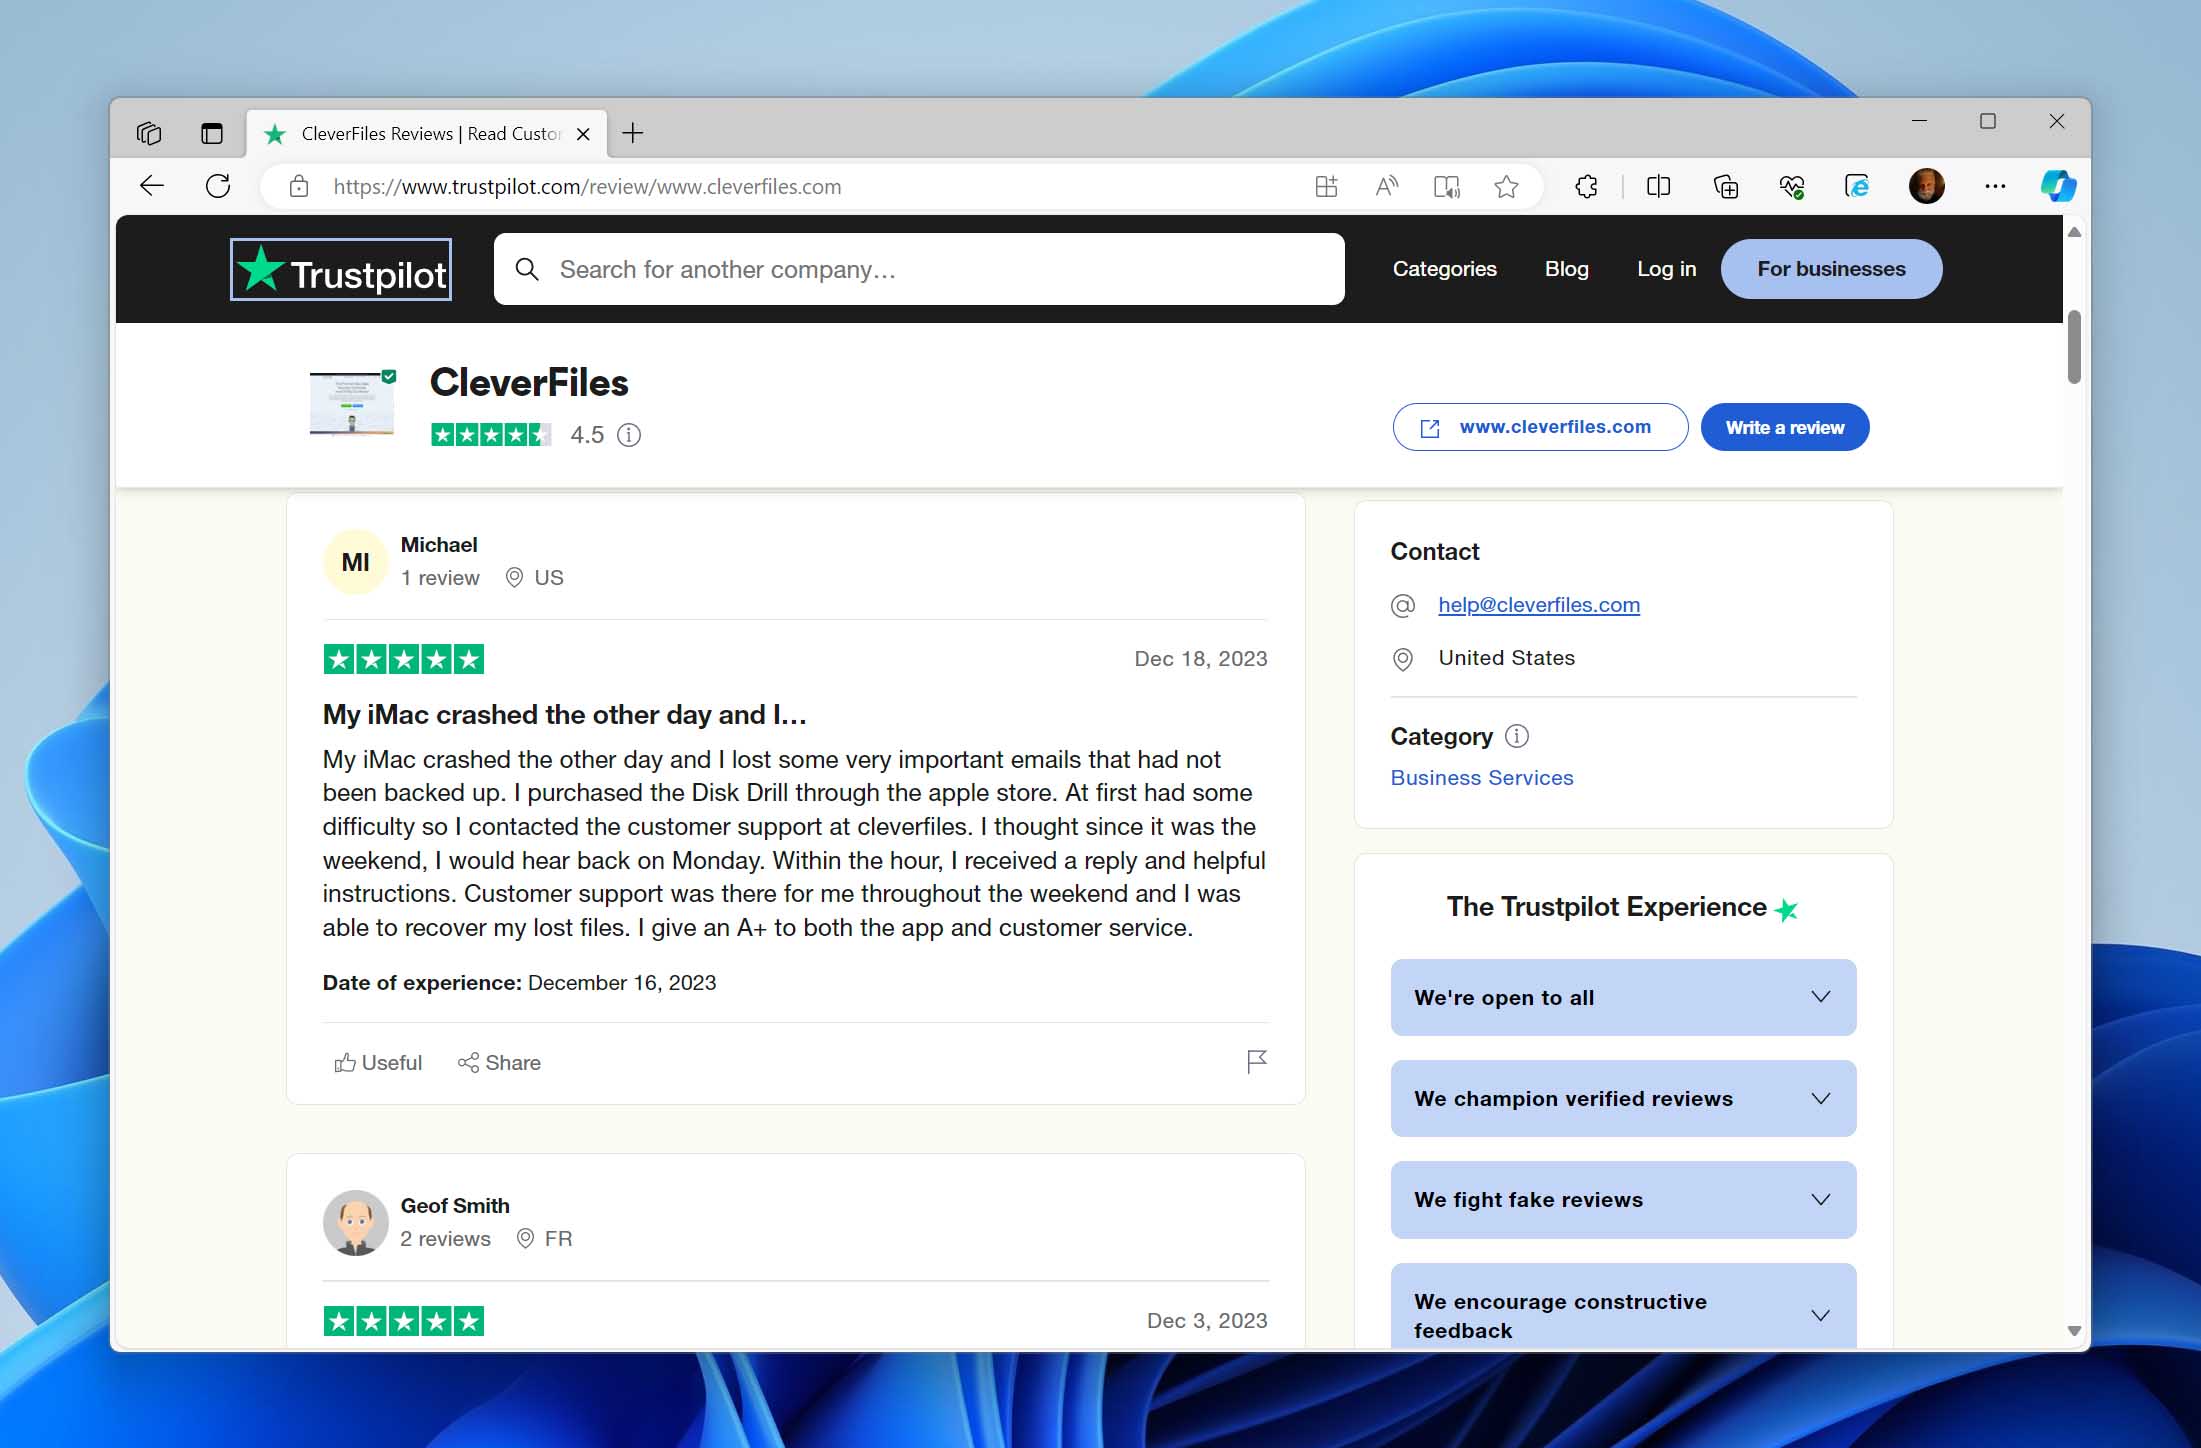Click the browser back arrow

pos(152,186)
